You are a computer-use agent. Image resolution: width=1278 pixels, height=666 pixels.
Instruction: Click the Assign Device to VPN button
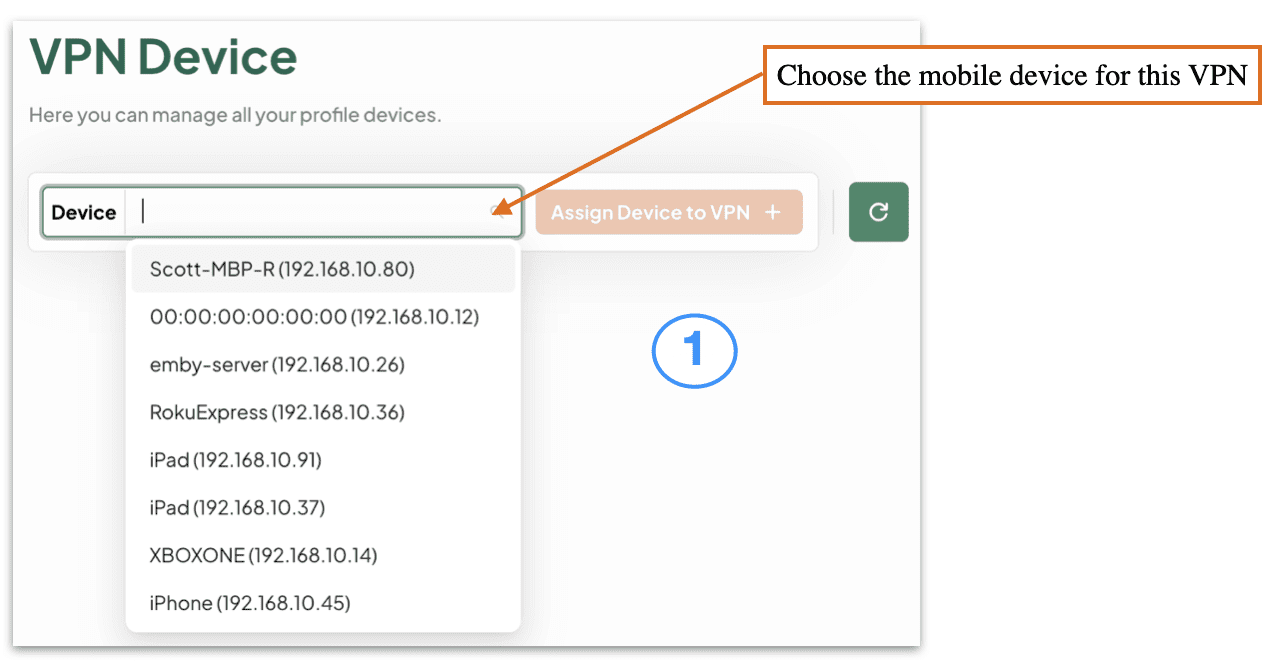[x=669, y=212]
